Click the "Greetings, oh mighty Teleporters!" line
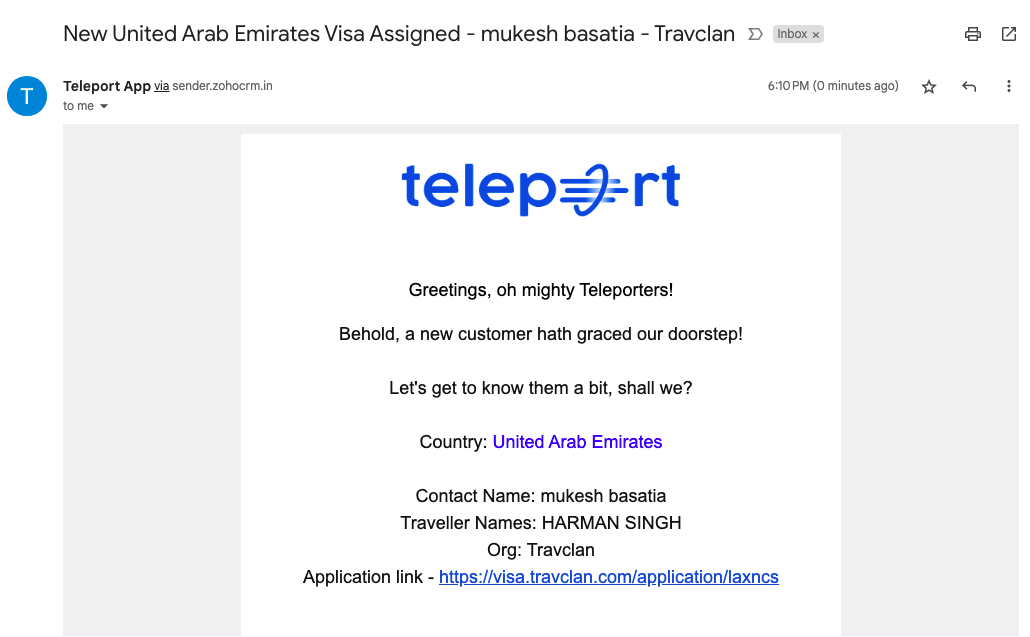1030x637 pixels. point(541,291)
